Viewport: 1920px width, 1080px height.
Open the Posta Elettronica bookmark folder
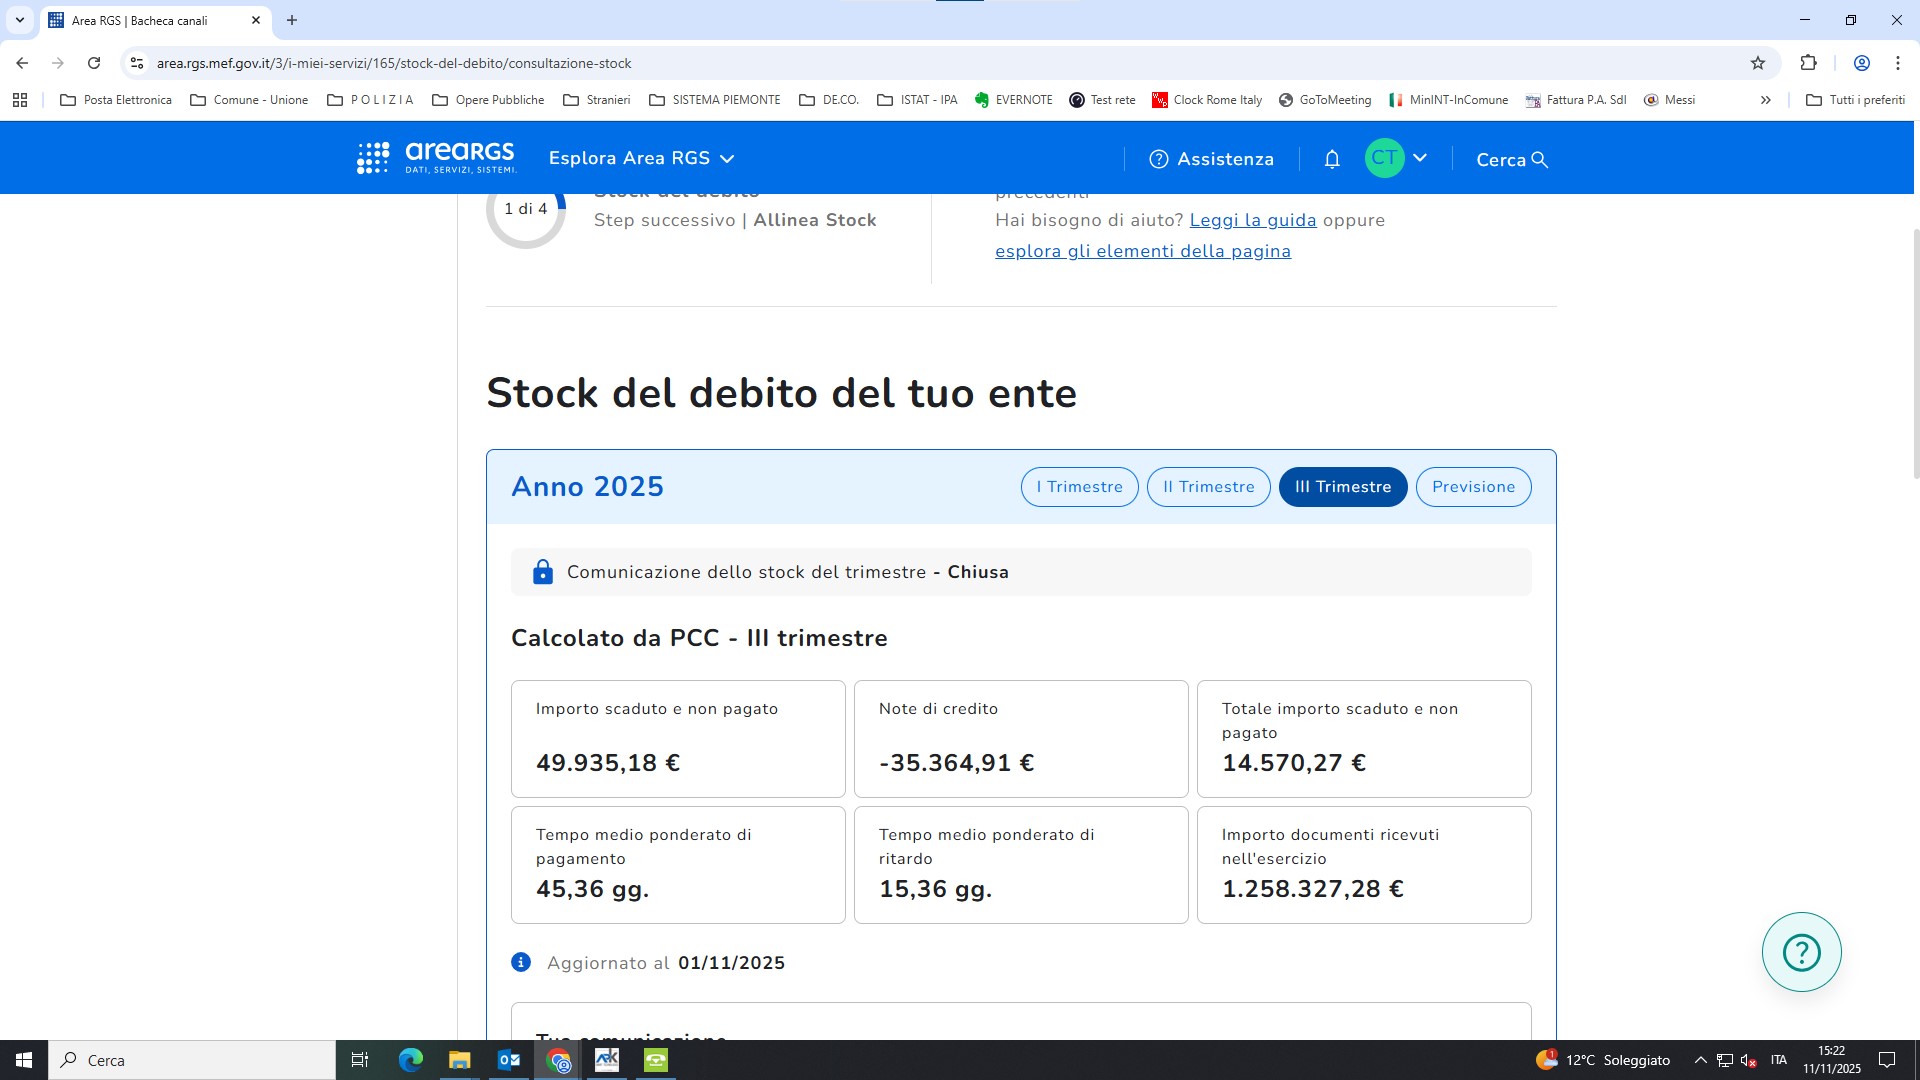(116, 100)
